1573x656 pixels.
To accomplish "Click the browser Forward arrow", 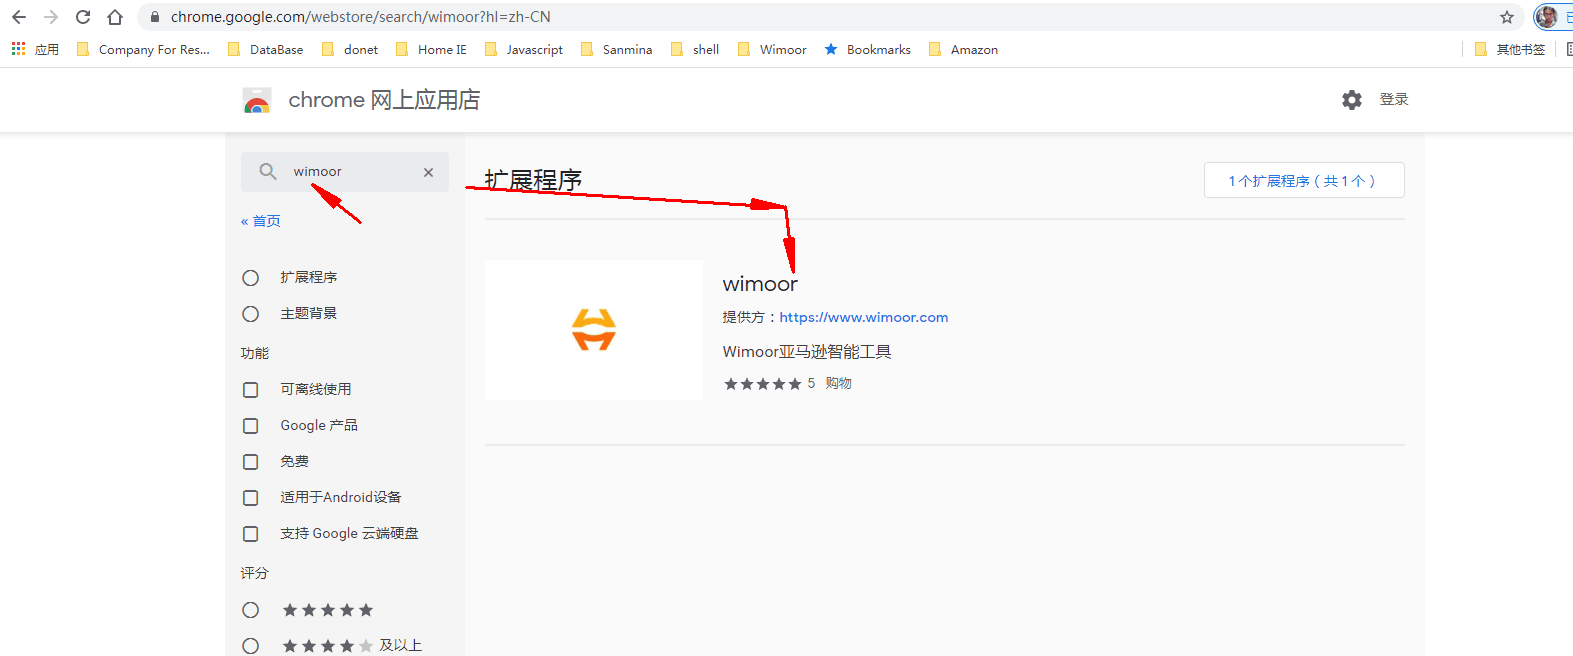I will tap(51, 17).
